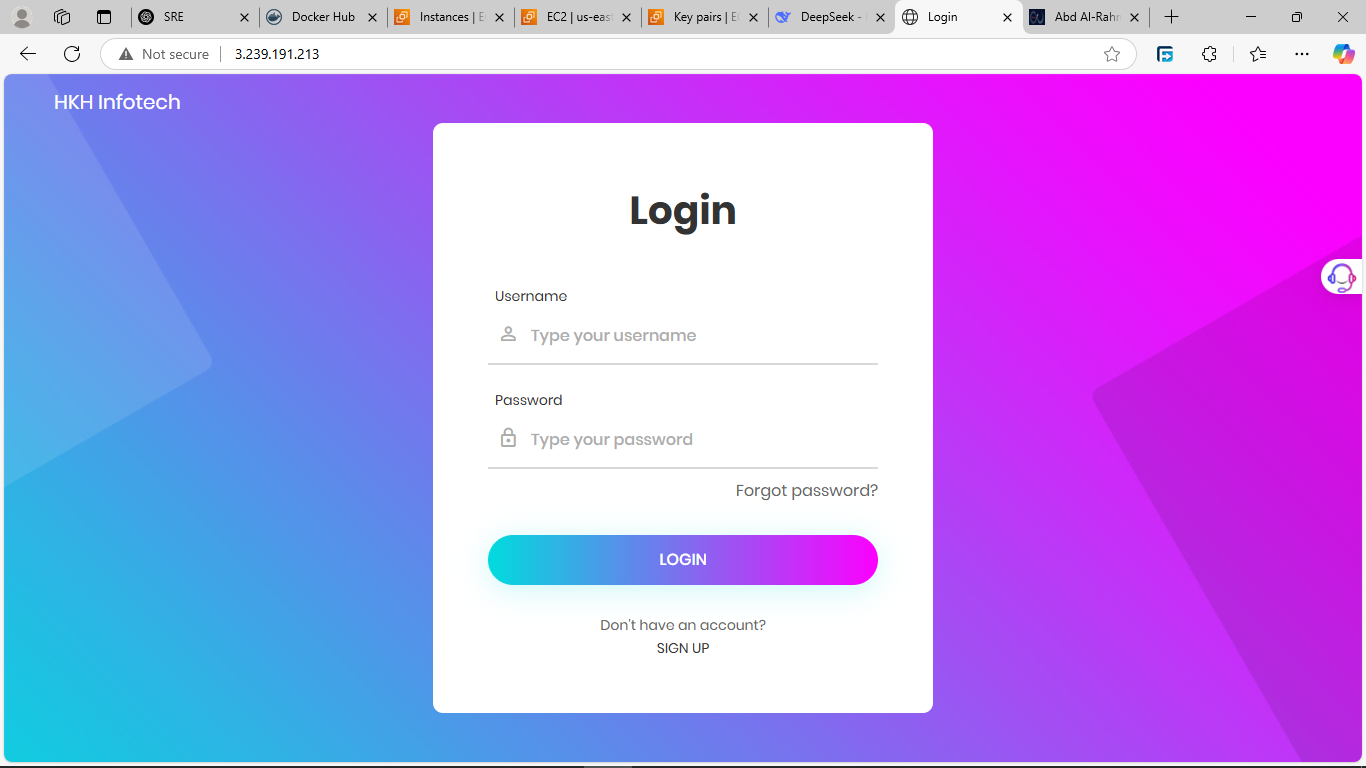Open the Forgot password? link
Viewport: 1366px width, 768px height.
click(807, 490)
